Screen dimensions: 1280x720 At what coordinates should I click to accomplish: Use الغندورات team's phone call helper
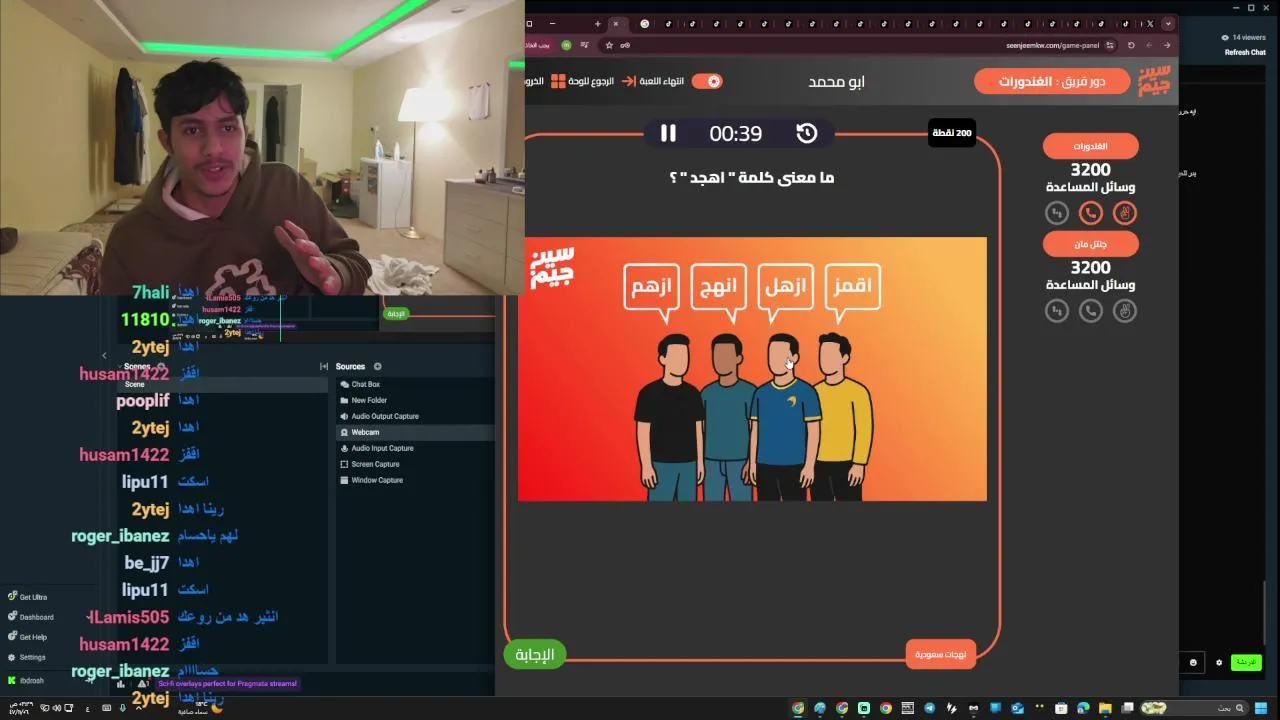(1091, 213)
